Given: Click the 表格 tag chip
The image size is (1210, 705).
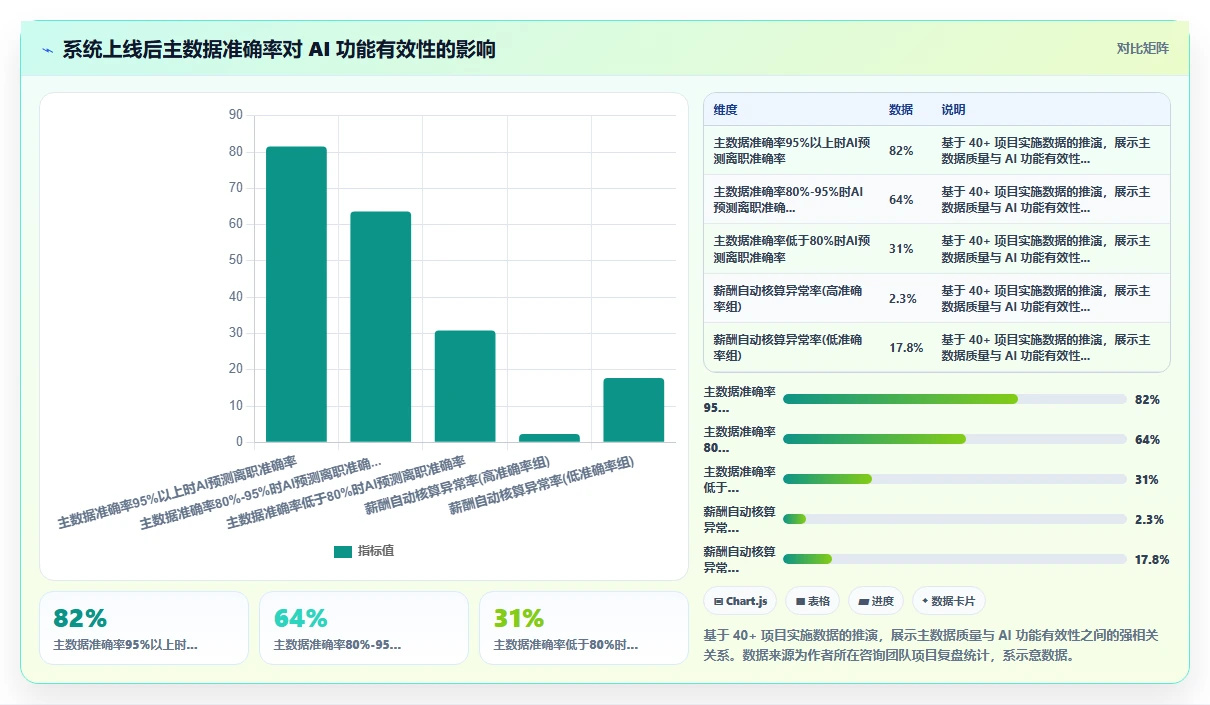Looking at the screenshot, I should coord(813,601).
